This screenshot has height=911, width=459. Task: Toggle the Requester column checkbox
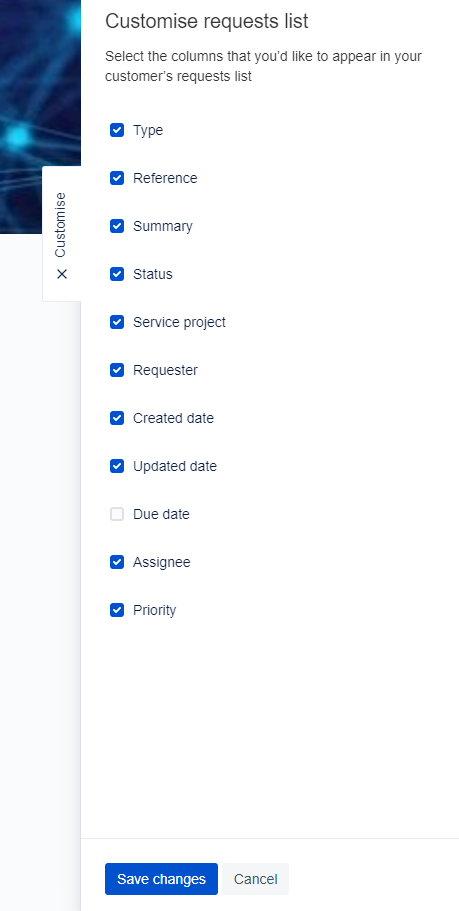pyautogui.click(x=117, y=370)
